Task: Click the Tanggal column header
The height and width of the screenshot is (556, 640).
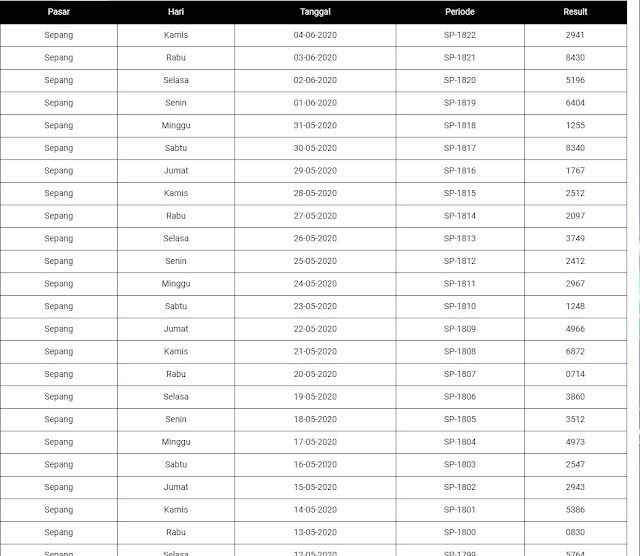Action: (x=315, y=12)
